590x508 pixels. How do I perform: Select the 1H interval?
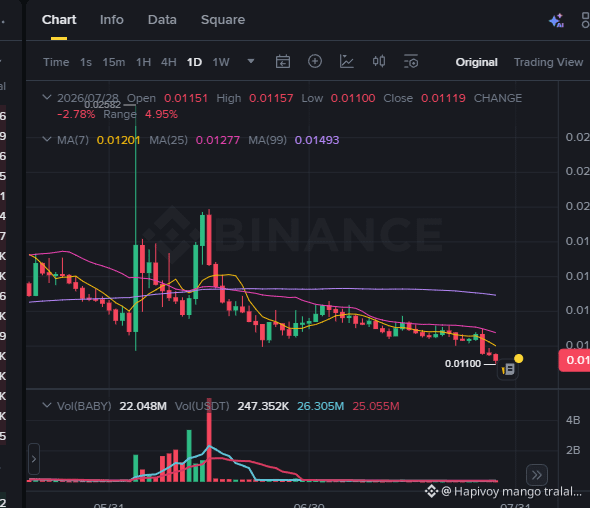click(143, 62)
